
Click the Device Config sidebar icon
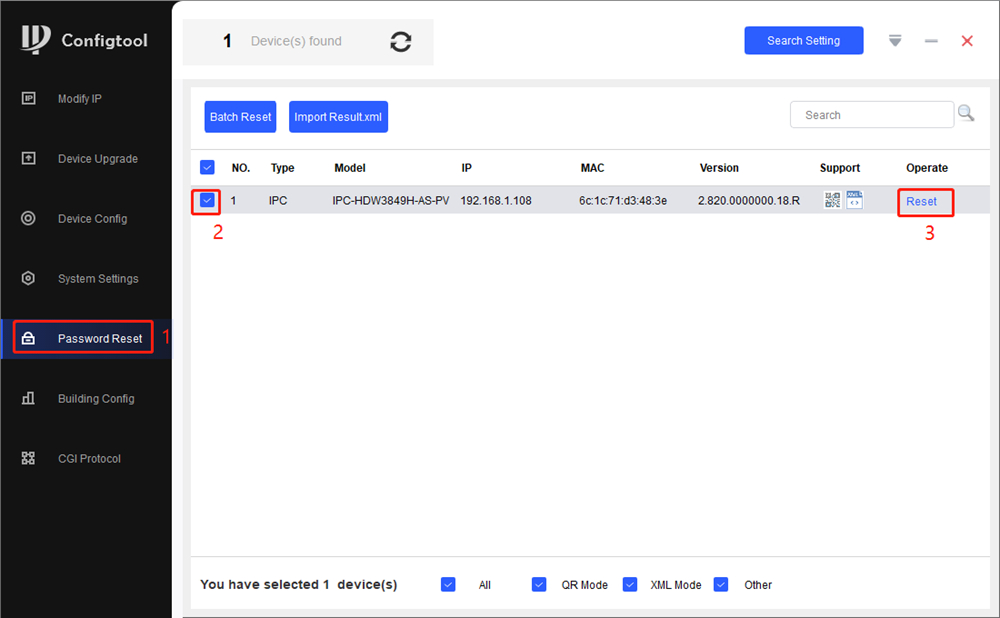[29, 218]
